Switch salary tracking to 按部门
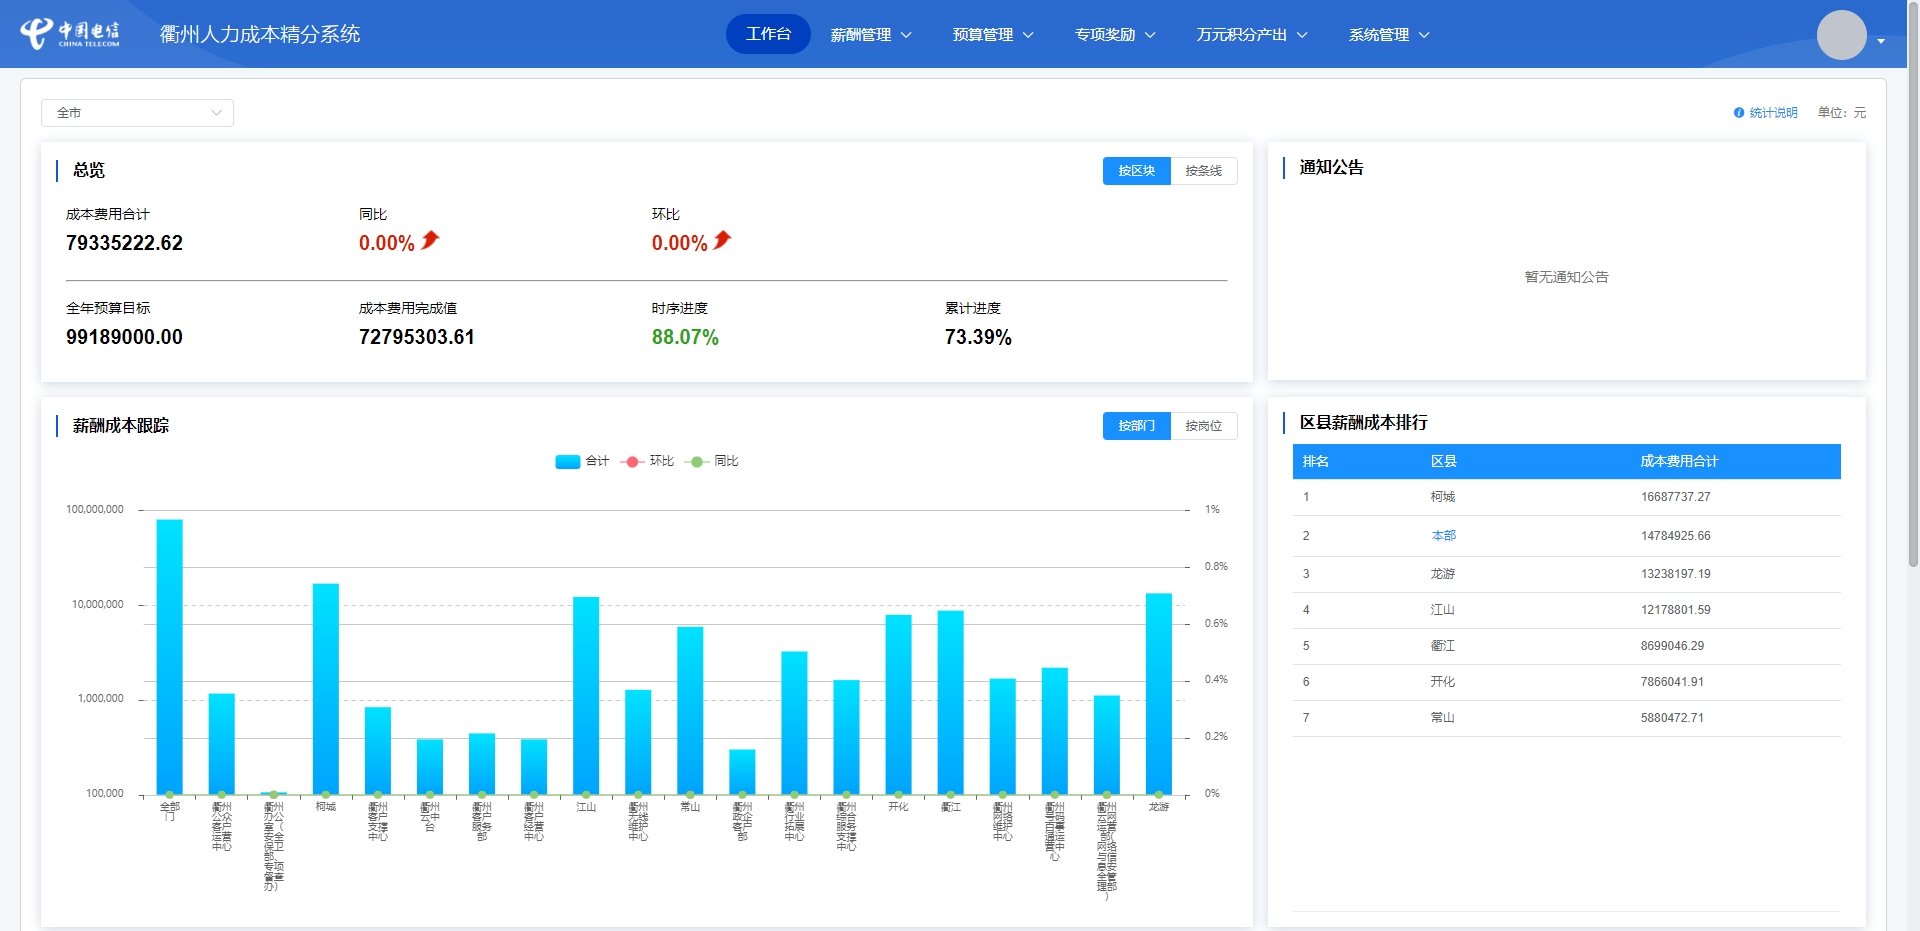 (x=1137, y=426)
